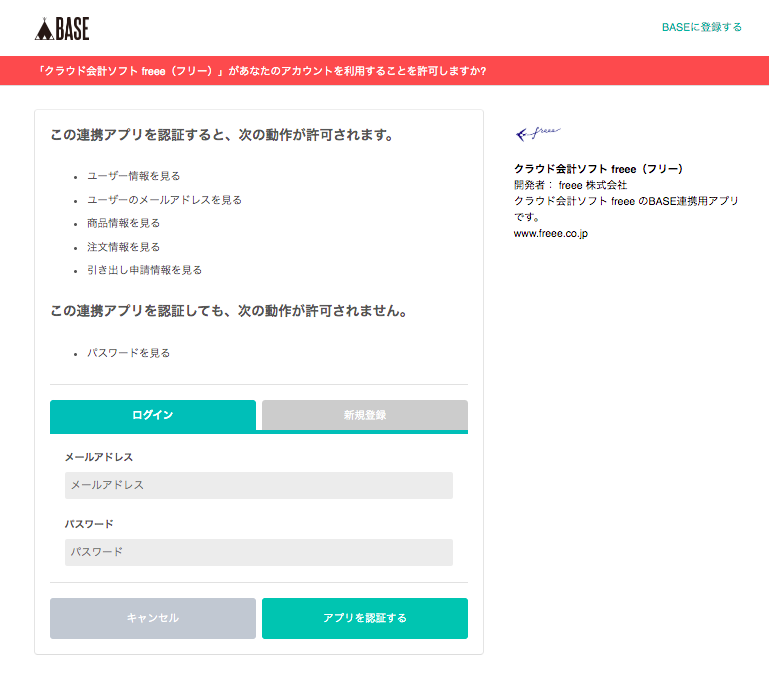Select the 商品情報を見る permission text
This screenshot has width=769, height=688.
(x=123, y=223)
